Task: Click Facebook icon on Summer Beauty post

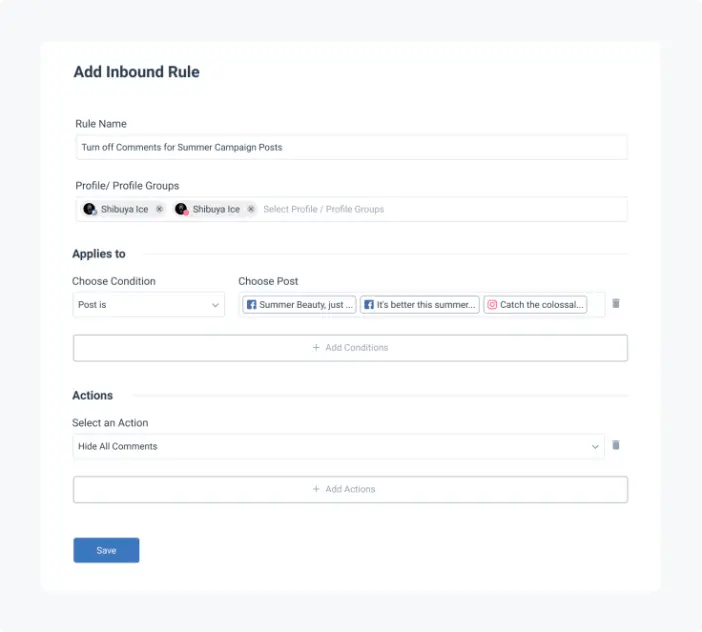Action: pos(252,305)
